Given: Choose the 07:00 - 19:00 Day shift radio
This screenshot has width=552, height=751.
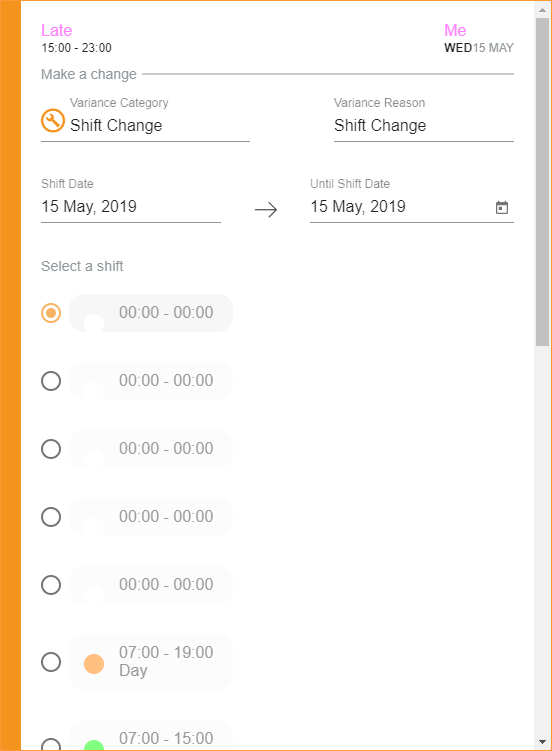Looking at the screenshot, I should (51, 662).
